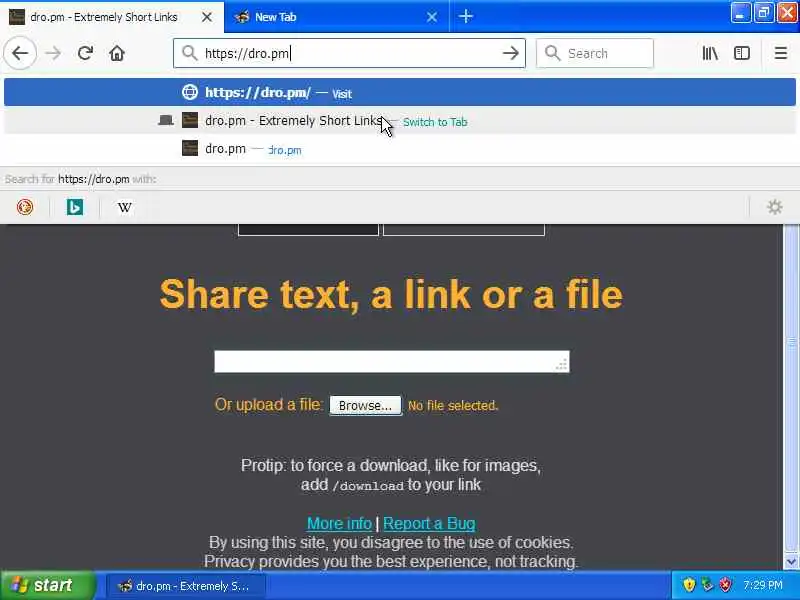Click the magnifier icon in the address bar

pyautogui.click(x=189, y=53)
